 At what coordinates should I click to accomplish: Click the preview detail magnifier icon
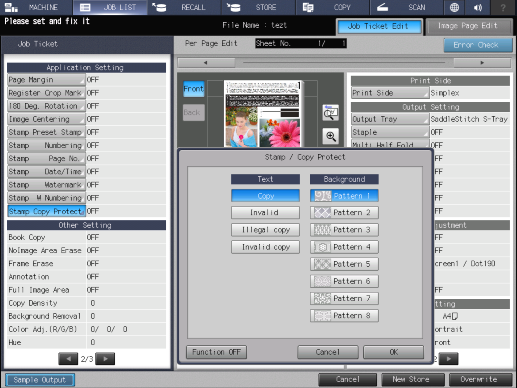pos(330,113)
